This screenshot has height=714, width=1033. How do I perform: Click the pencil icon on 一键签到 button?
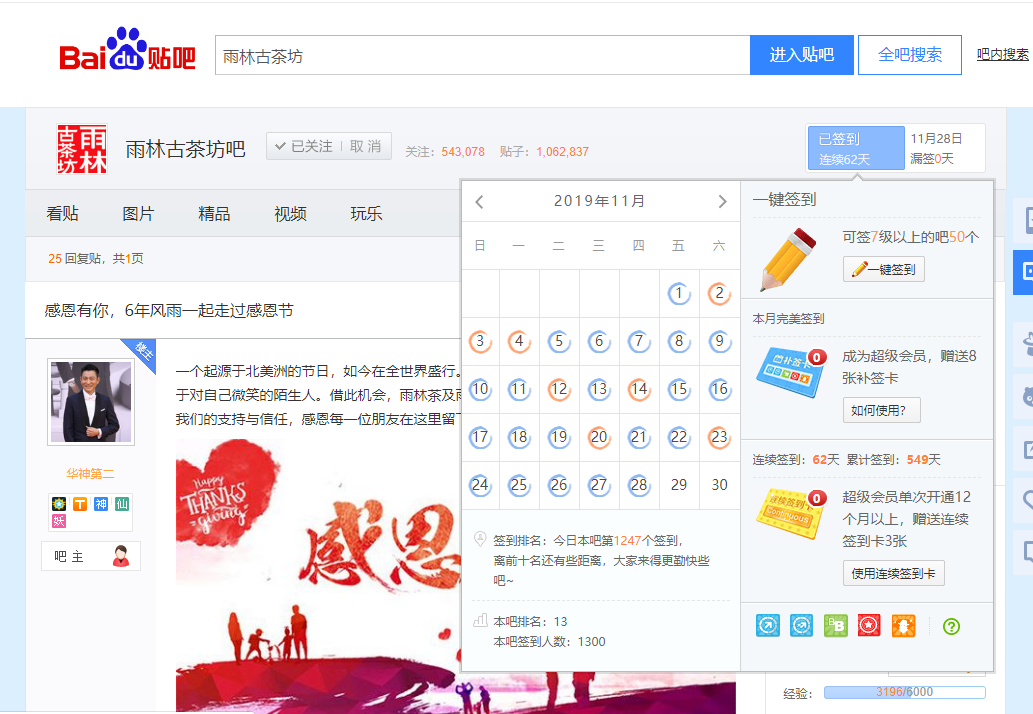[859, 269]
